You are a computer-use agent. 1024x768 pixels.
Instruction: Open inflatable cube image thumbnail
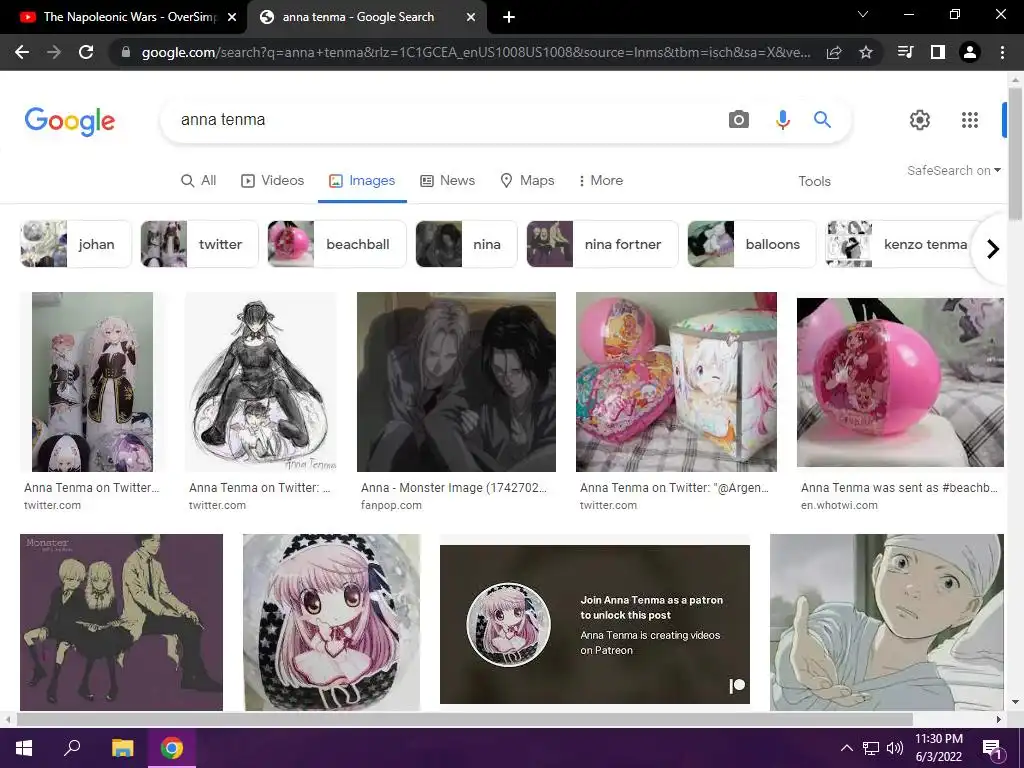(x=676, y=381)
